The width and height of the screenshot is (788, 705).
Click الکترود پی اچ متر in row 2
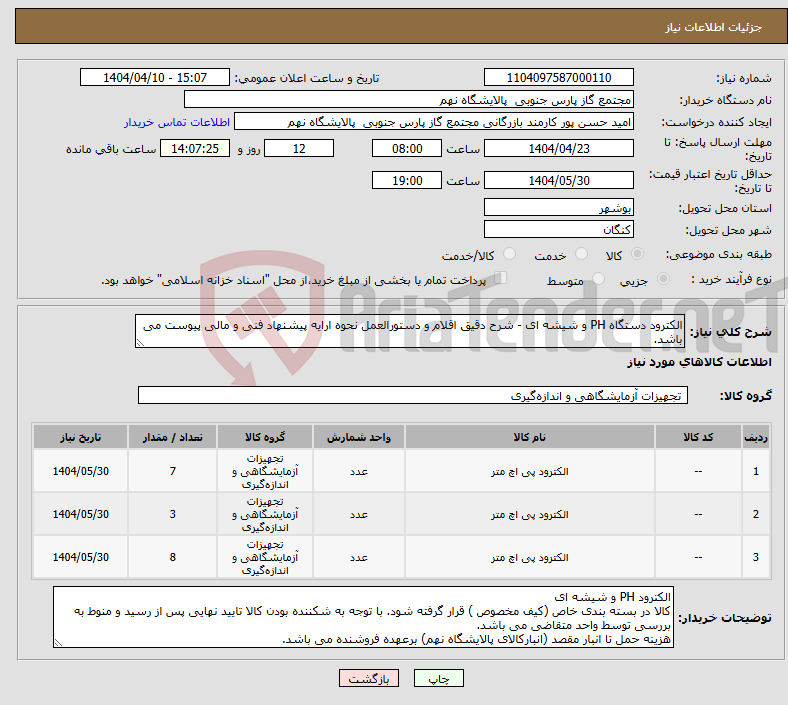click(530, 515)
